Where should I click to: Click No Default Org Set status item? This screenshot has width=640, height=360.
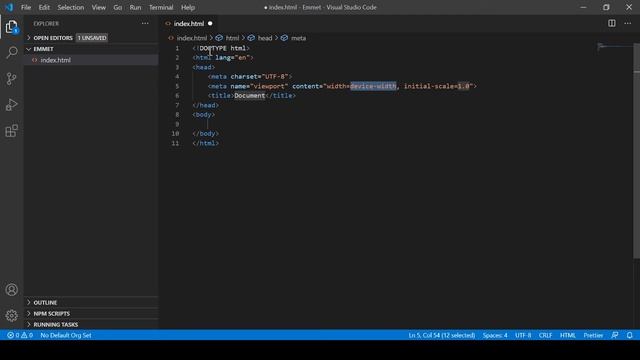[x=66, y=335]
